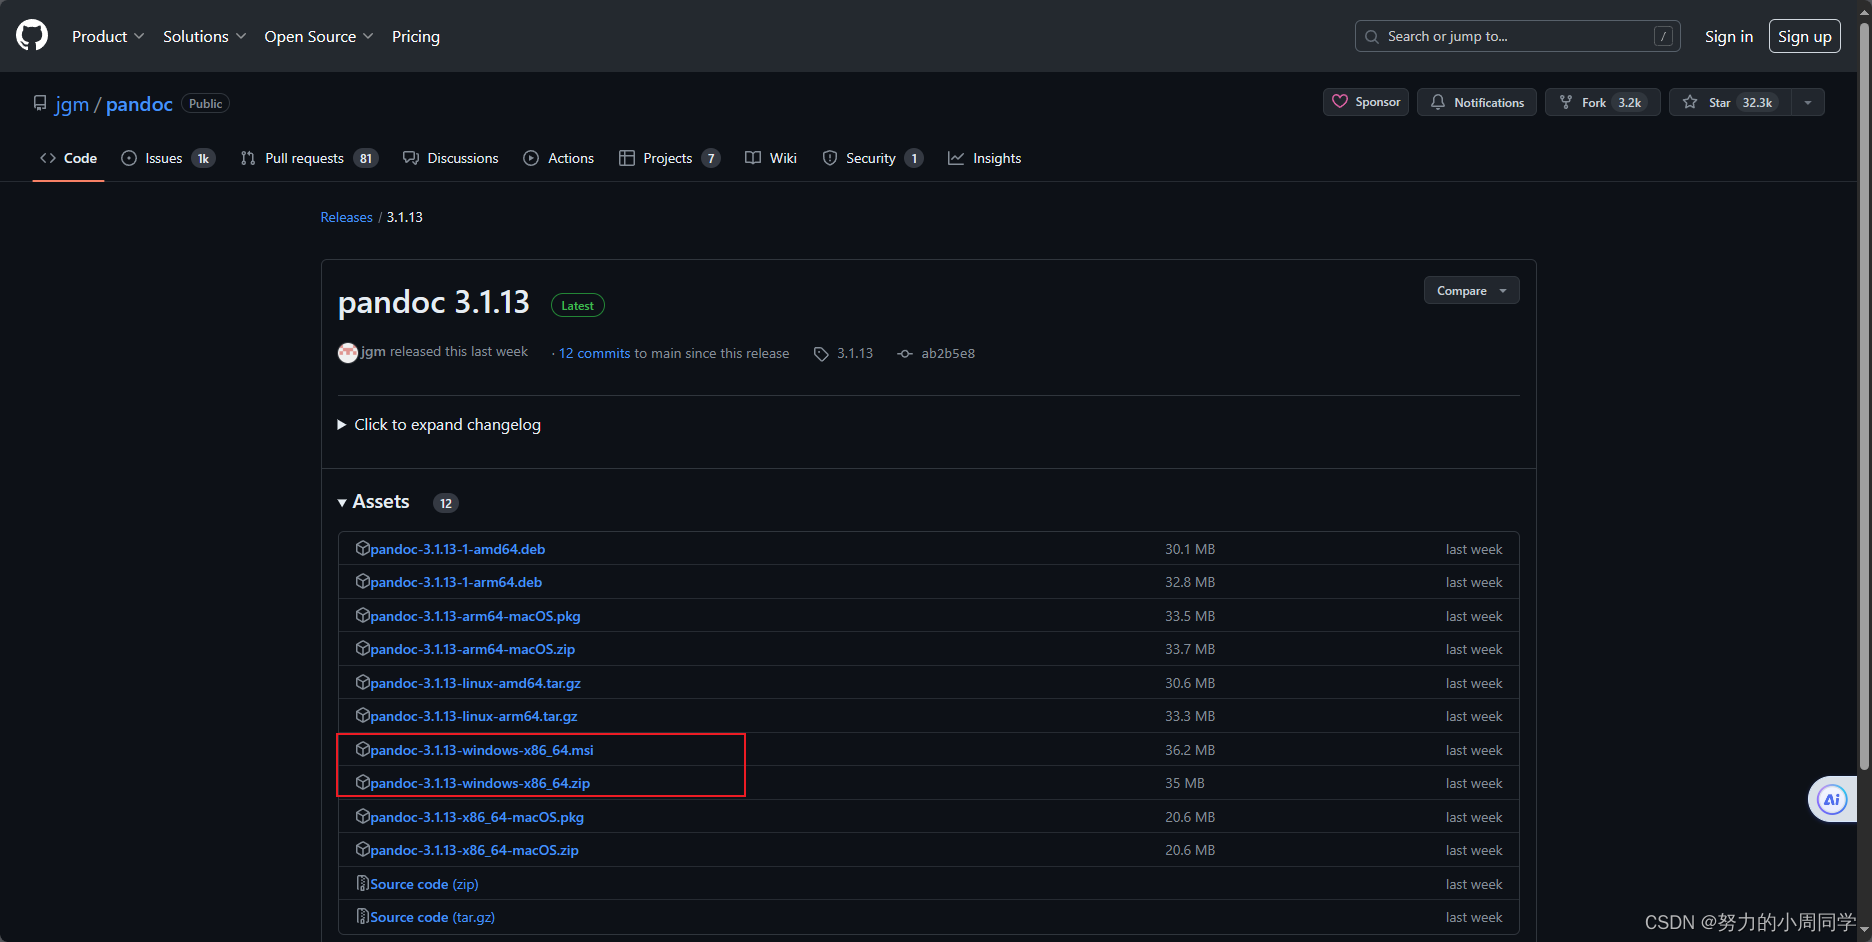Click the Notifications bell button
This screenshot has width=1872, height=942.
click(1477, 102)
